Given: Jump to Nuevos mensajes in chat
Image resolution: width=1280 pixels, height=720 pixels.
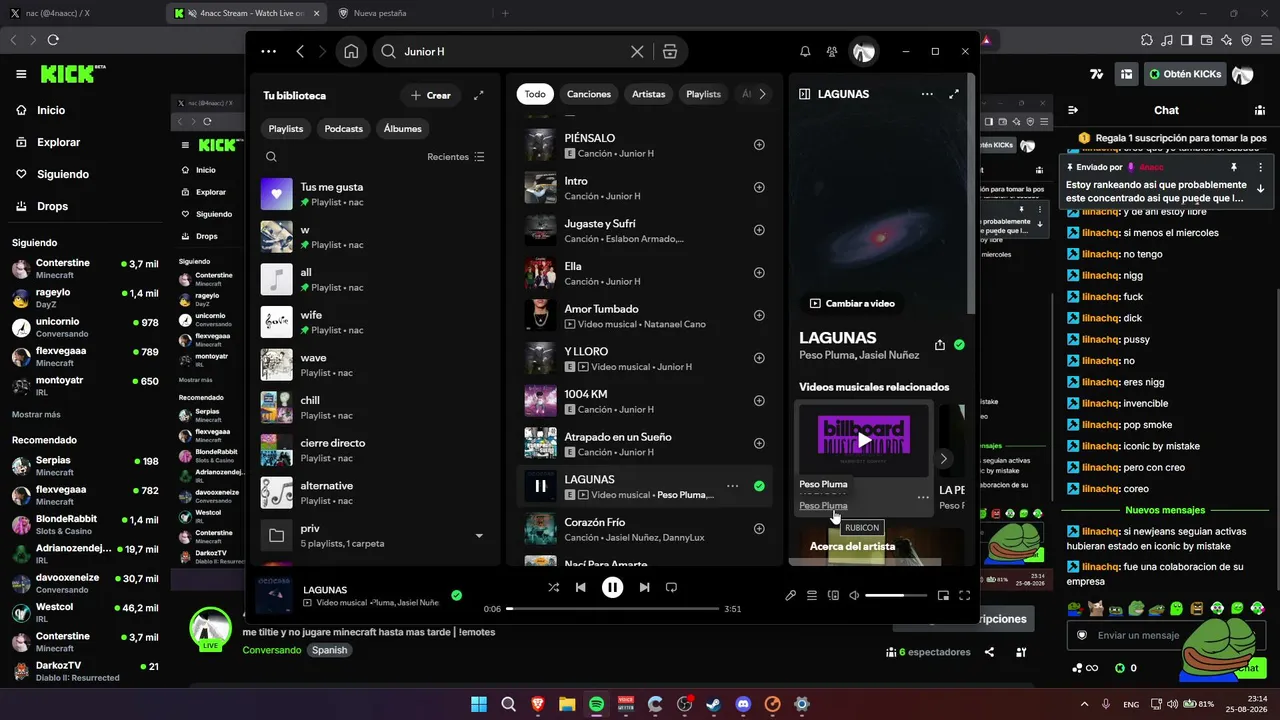Looking at the screenshot, I should (x=1166, y=510).
